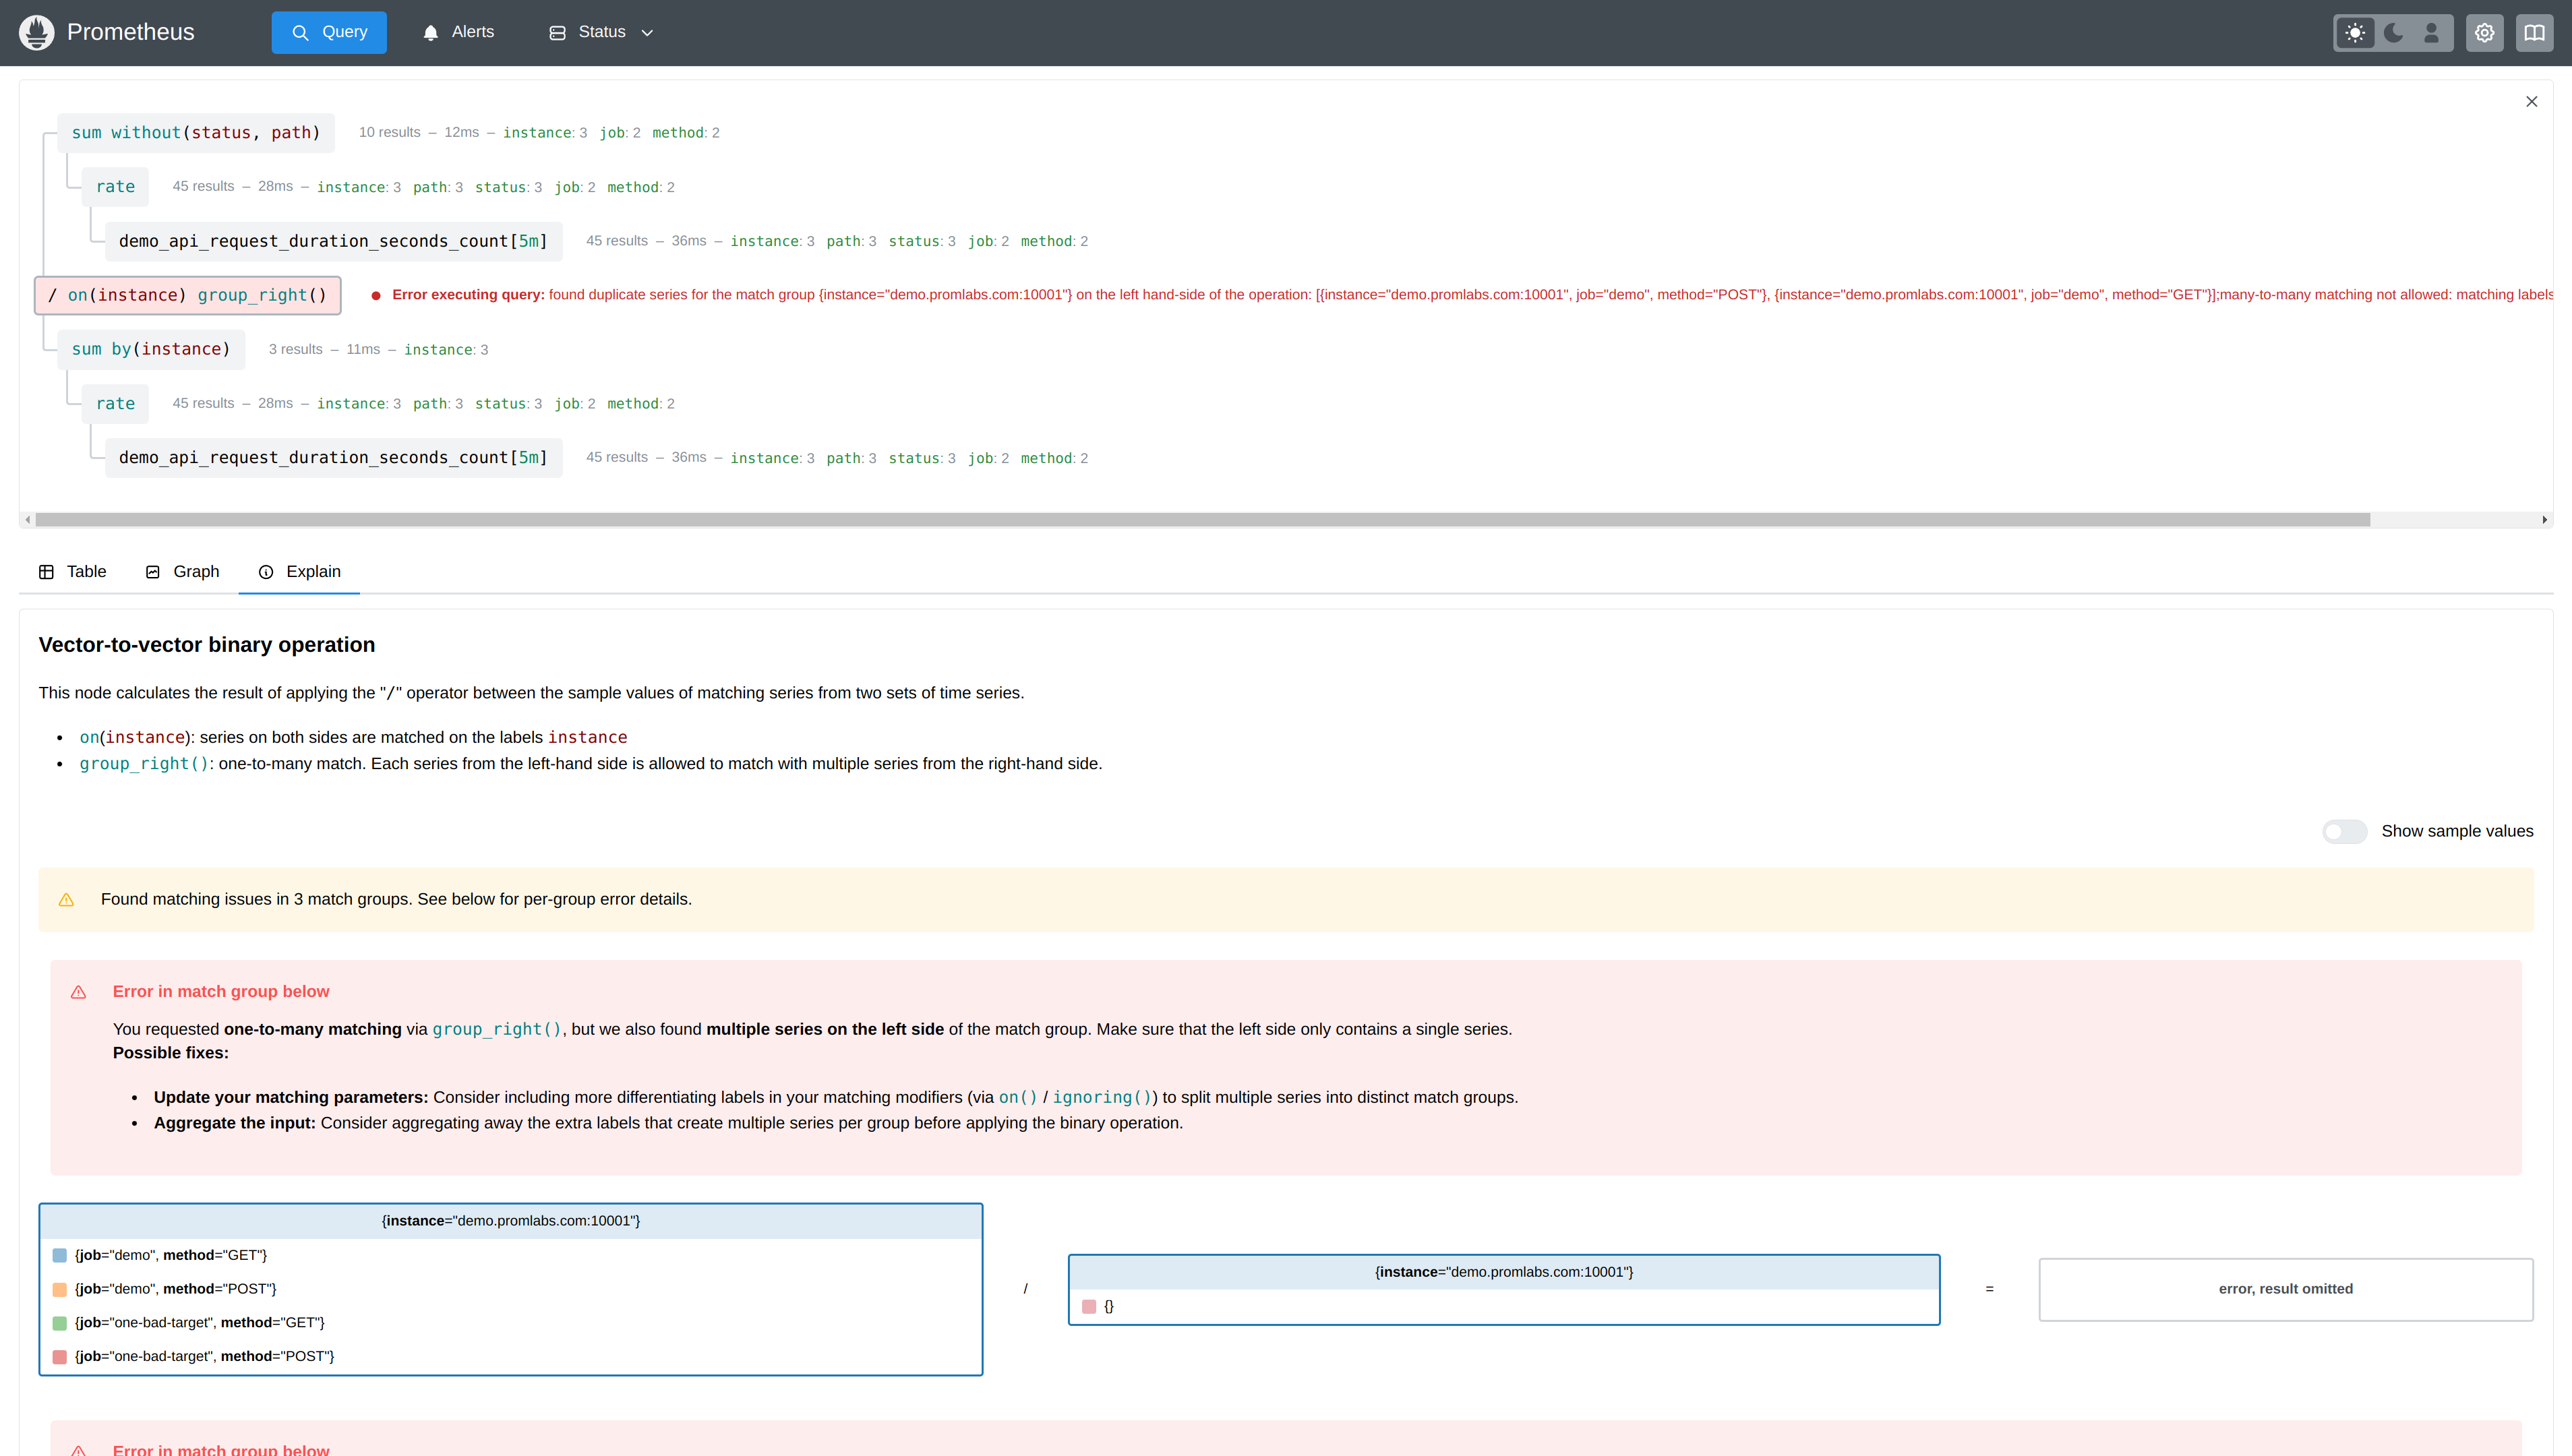
Task: Select the rate node in query tree
Action: [115, 186]
